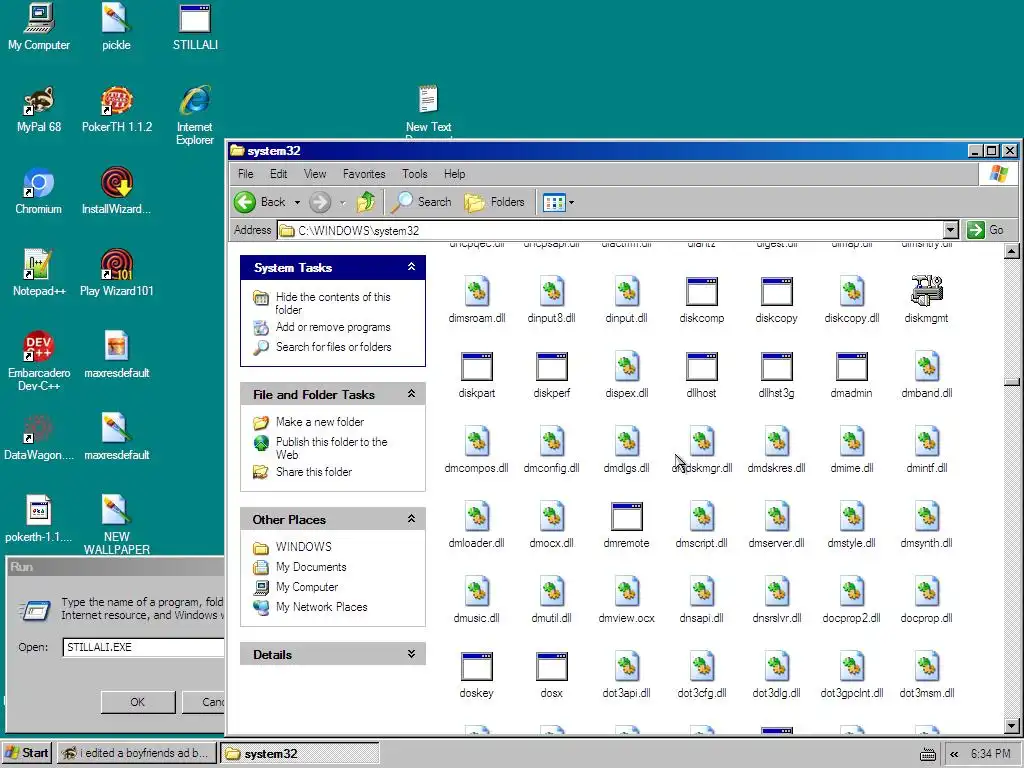Screen dimensions: 1024x768
Task: Click Hide the contents of this folder
Action: (x=332, y=303)
